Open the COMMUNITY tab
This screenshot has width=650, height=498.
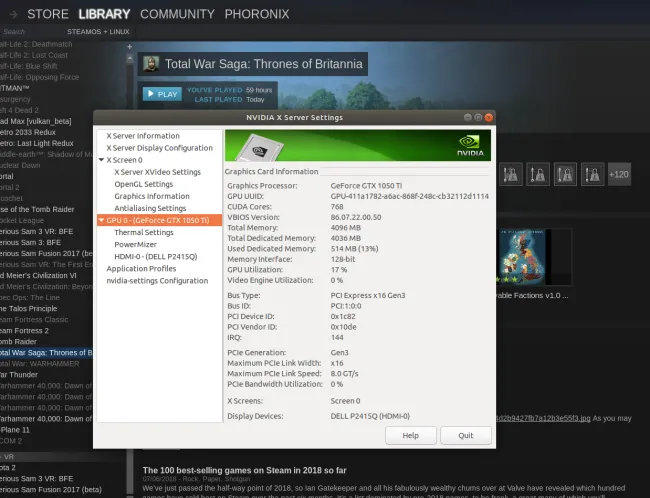click(x=177, y=14)
